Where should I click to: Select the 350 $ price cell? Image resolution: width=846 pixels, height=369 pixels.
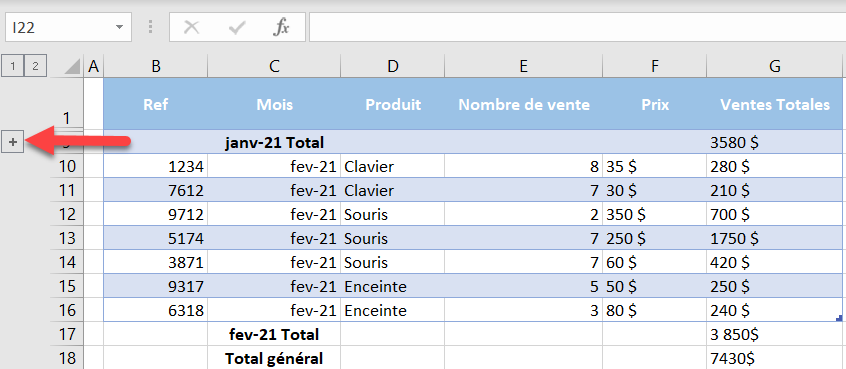coord(654,214)
